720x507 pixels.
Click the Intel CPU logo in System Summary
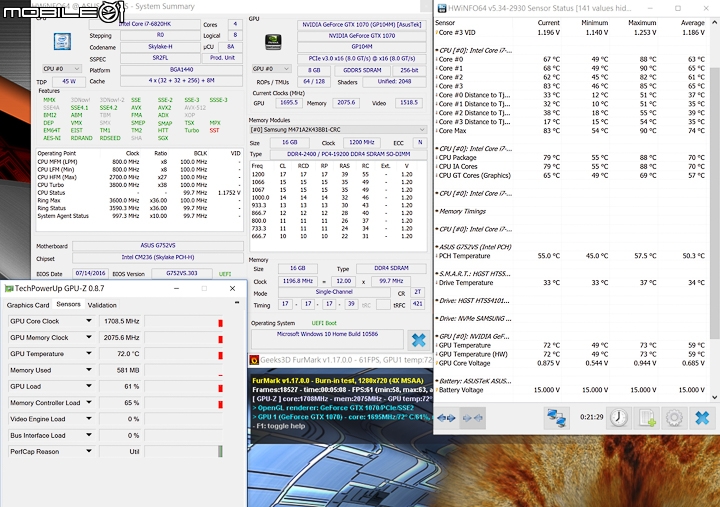[x=62, y=41]
